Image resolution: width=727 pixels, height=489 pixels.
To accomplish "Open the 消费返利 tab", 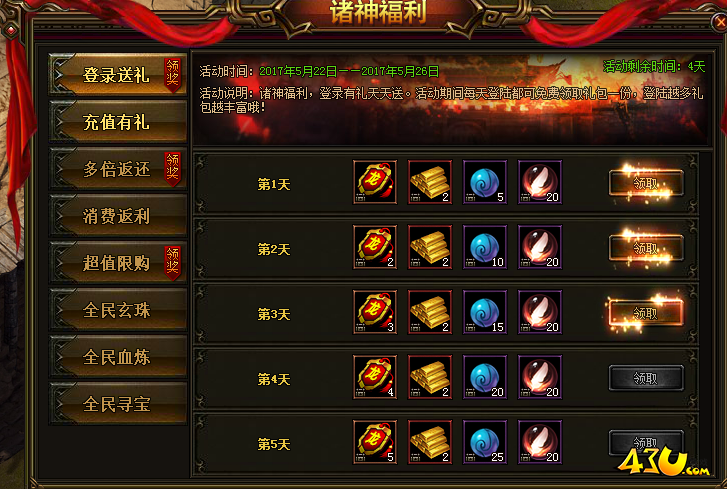I will coord(118,216).
